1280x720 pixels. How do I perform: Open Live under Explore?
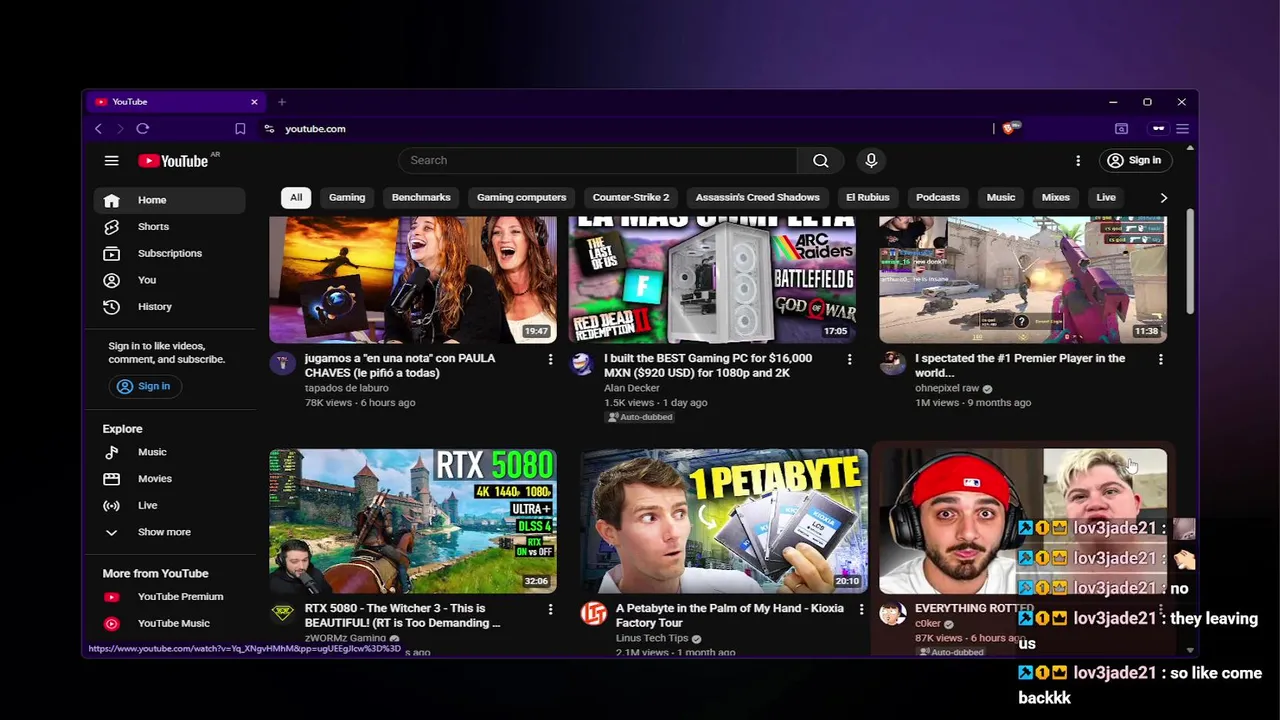(x=169, y=505)
